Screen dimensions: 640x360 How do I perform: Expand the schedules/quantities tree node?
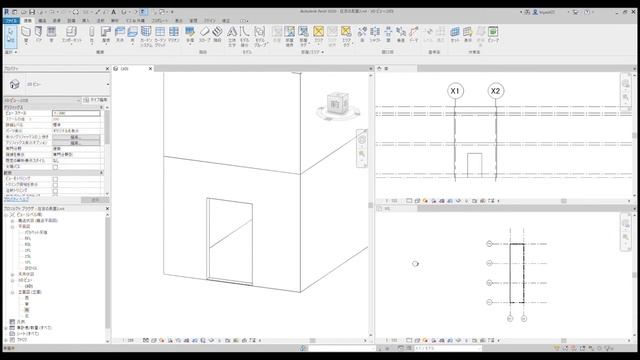(6, 328)
